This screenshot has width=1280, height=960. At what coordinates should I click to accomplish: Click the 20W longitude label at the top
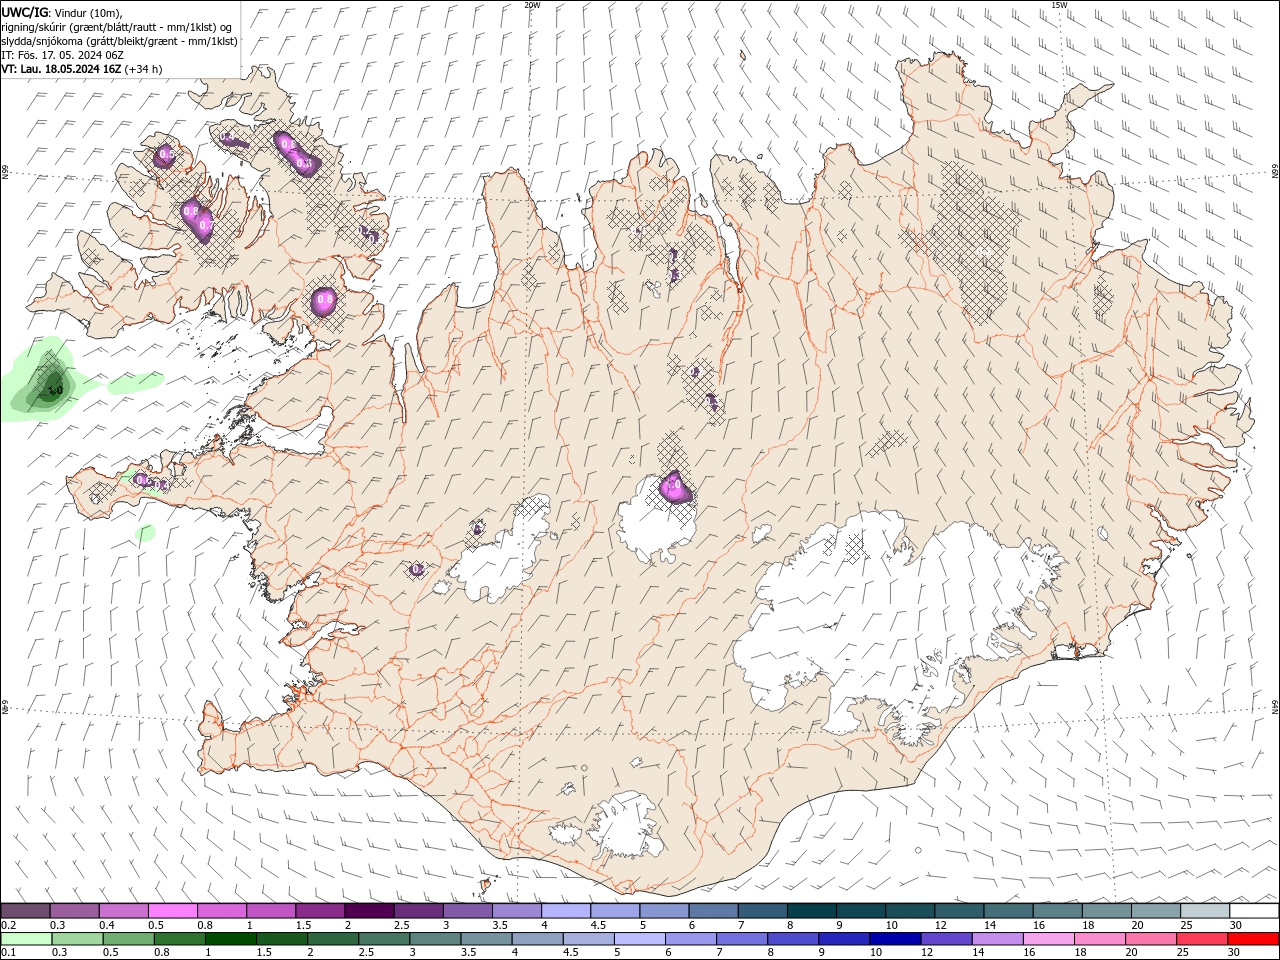click(532, 5)
